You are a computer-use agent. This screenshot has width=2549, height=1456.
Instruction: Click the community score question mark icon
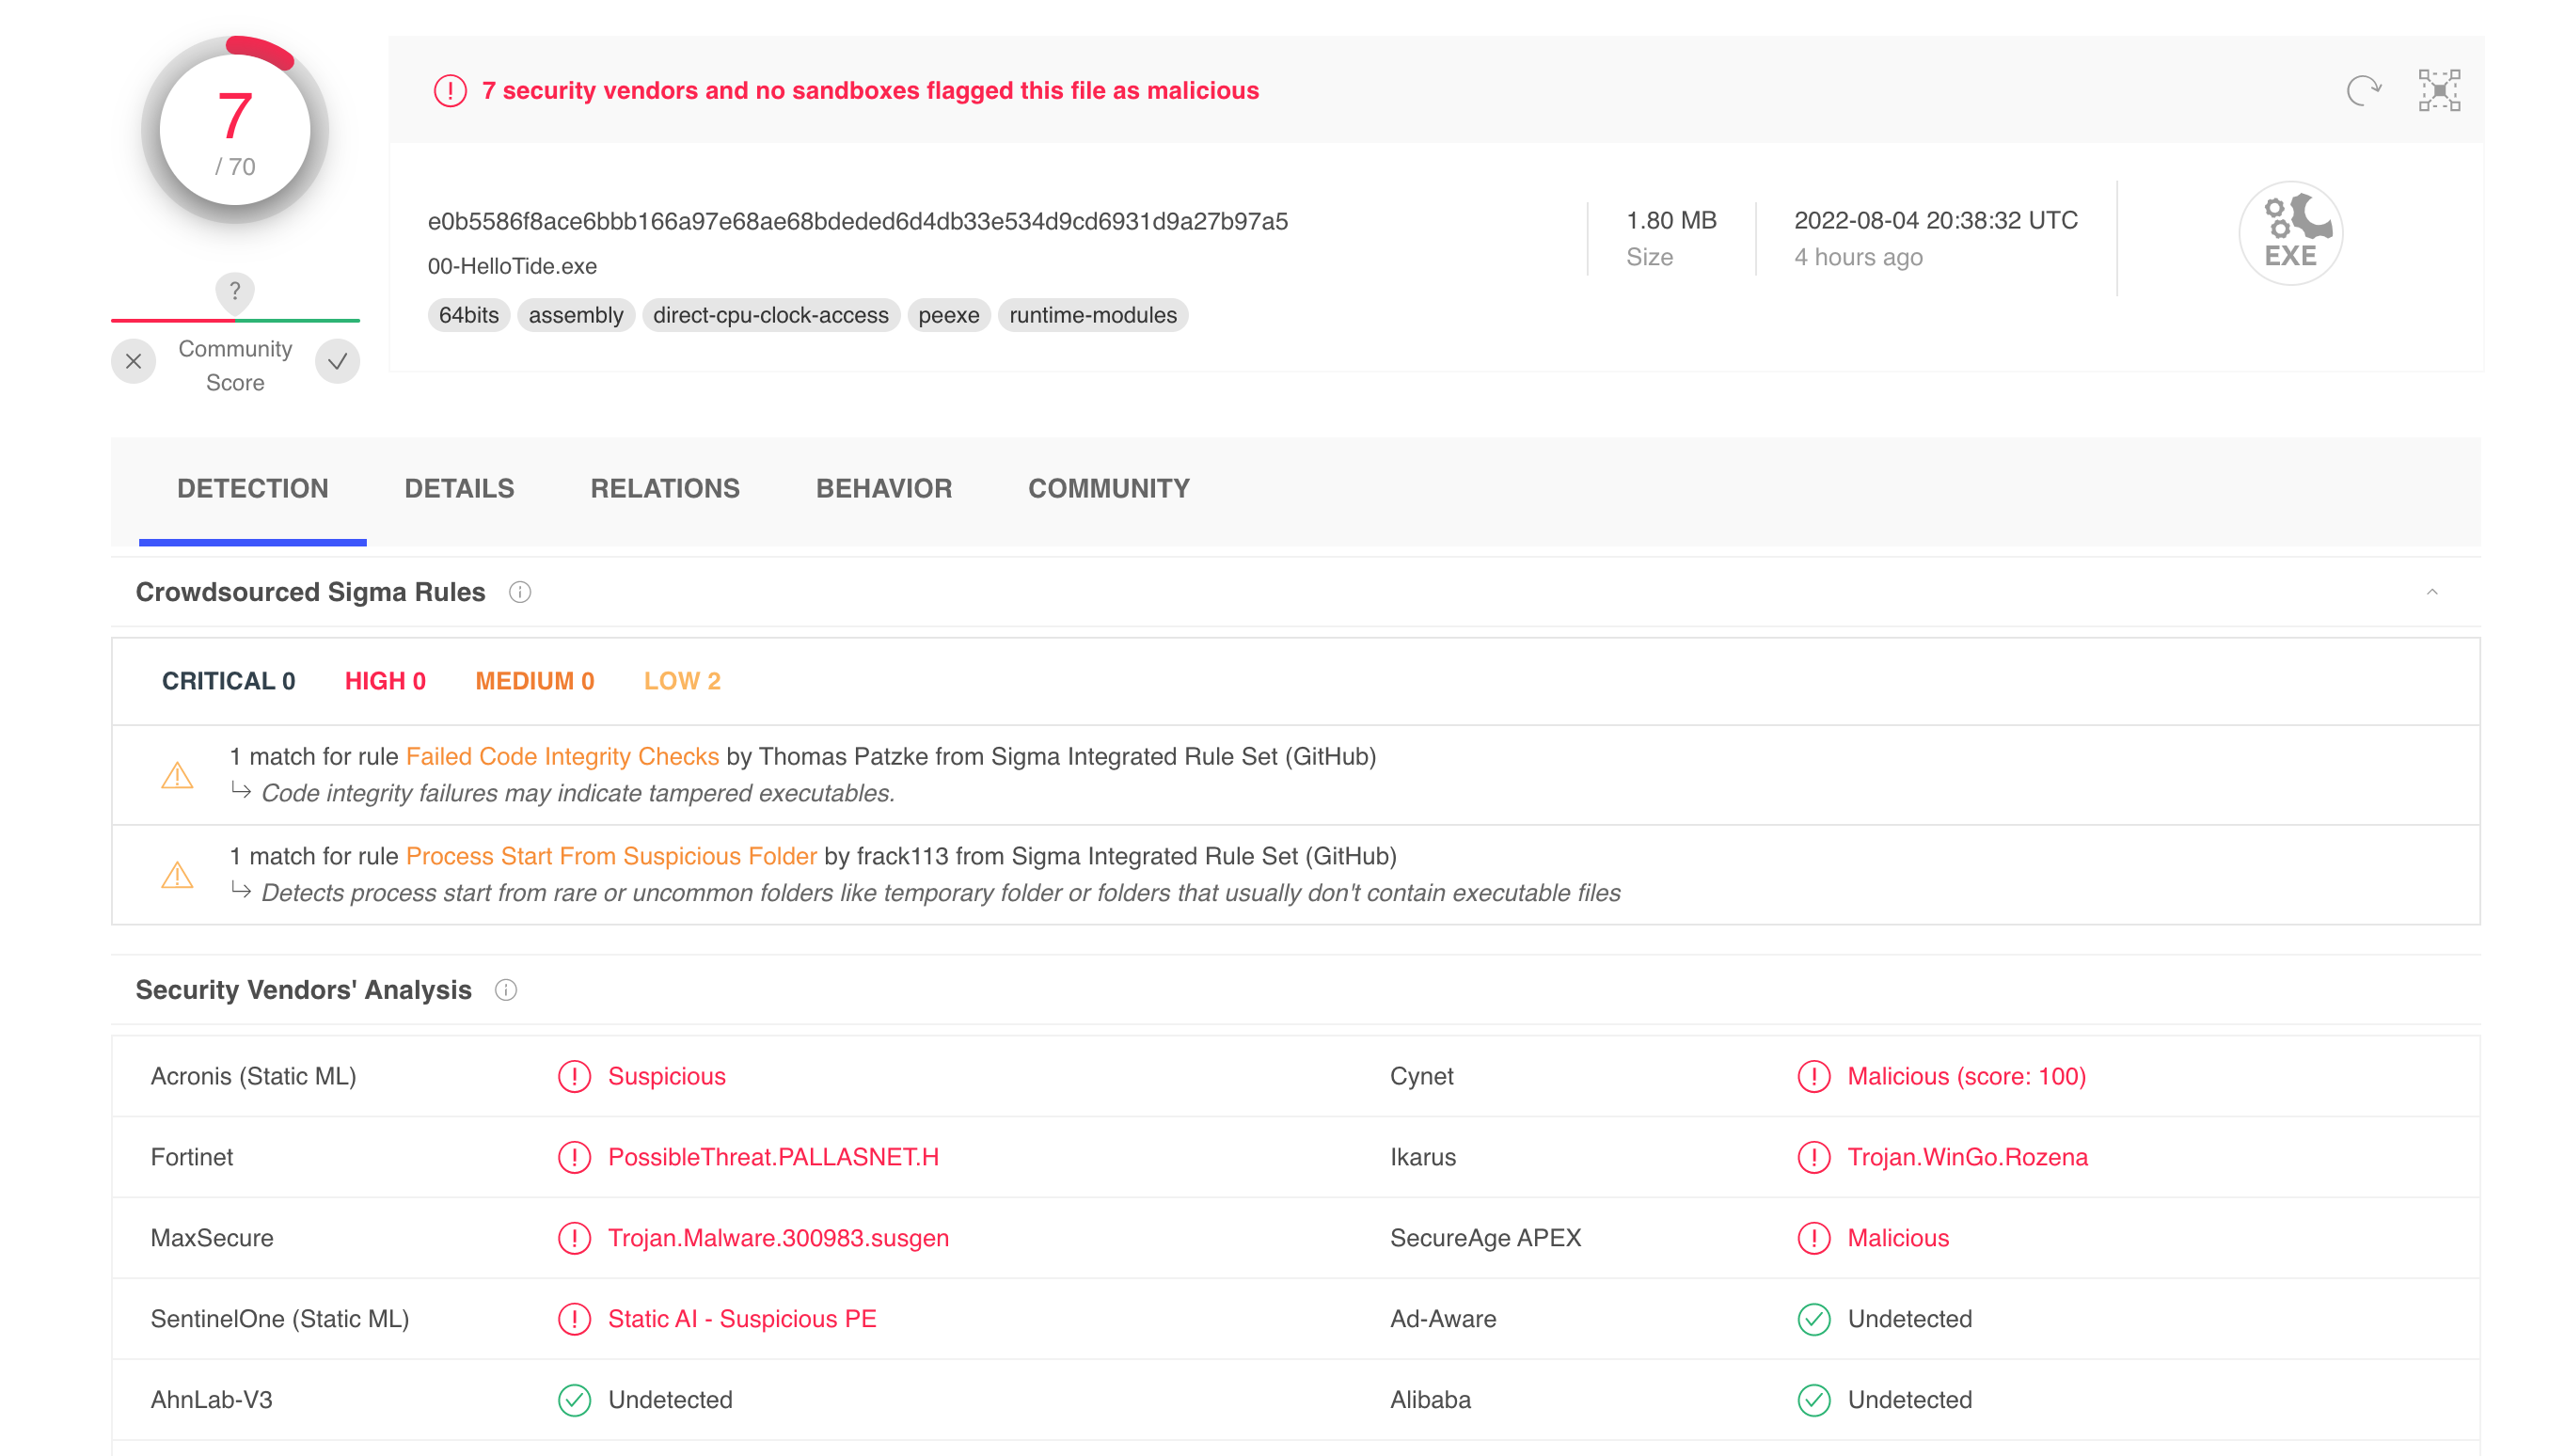point(235,291)
